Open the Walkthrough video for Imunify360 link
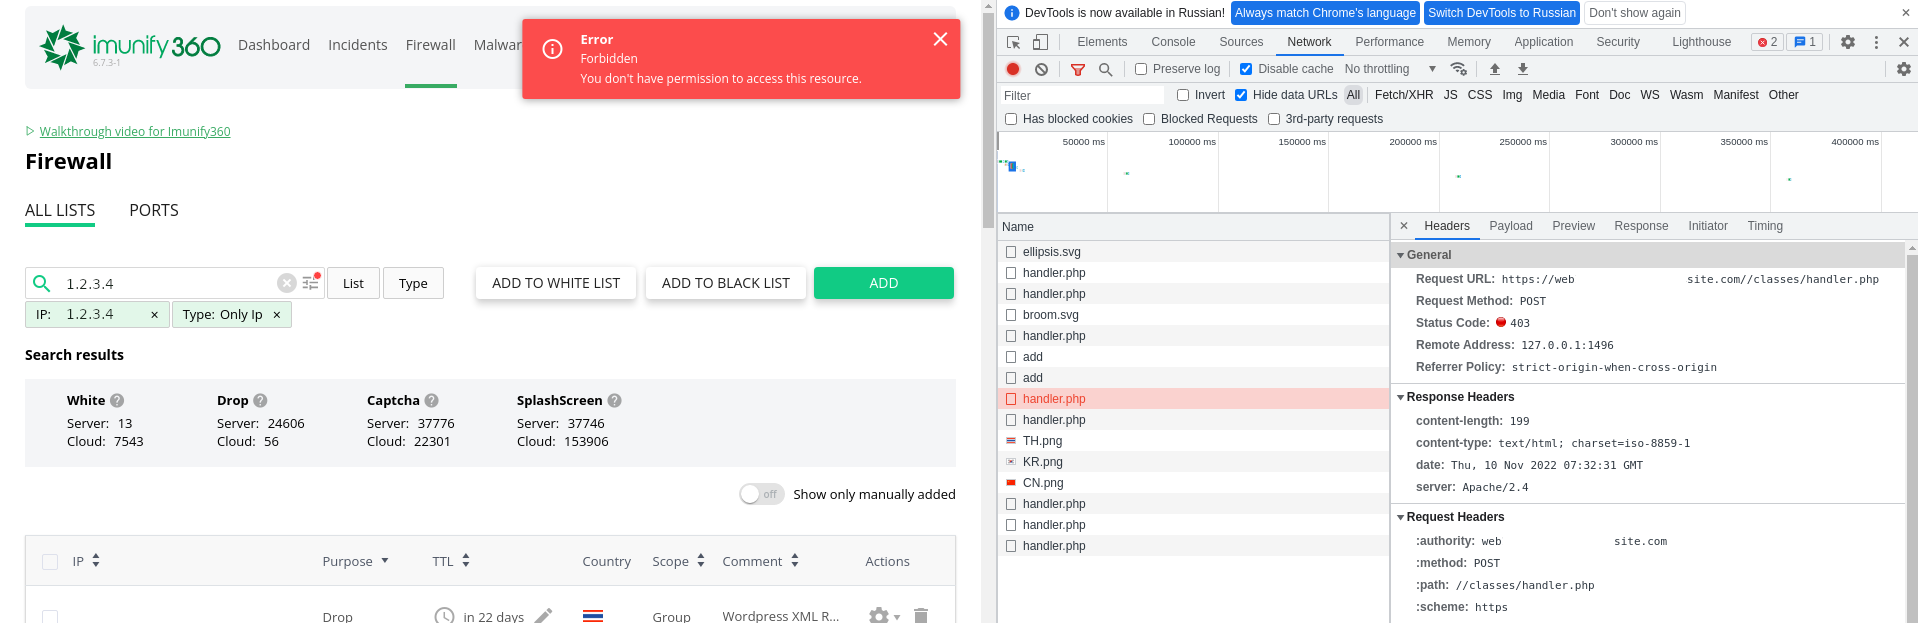 (135, 131)
